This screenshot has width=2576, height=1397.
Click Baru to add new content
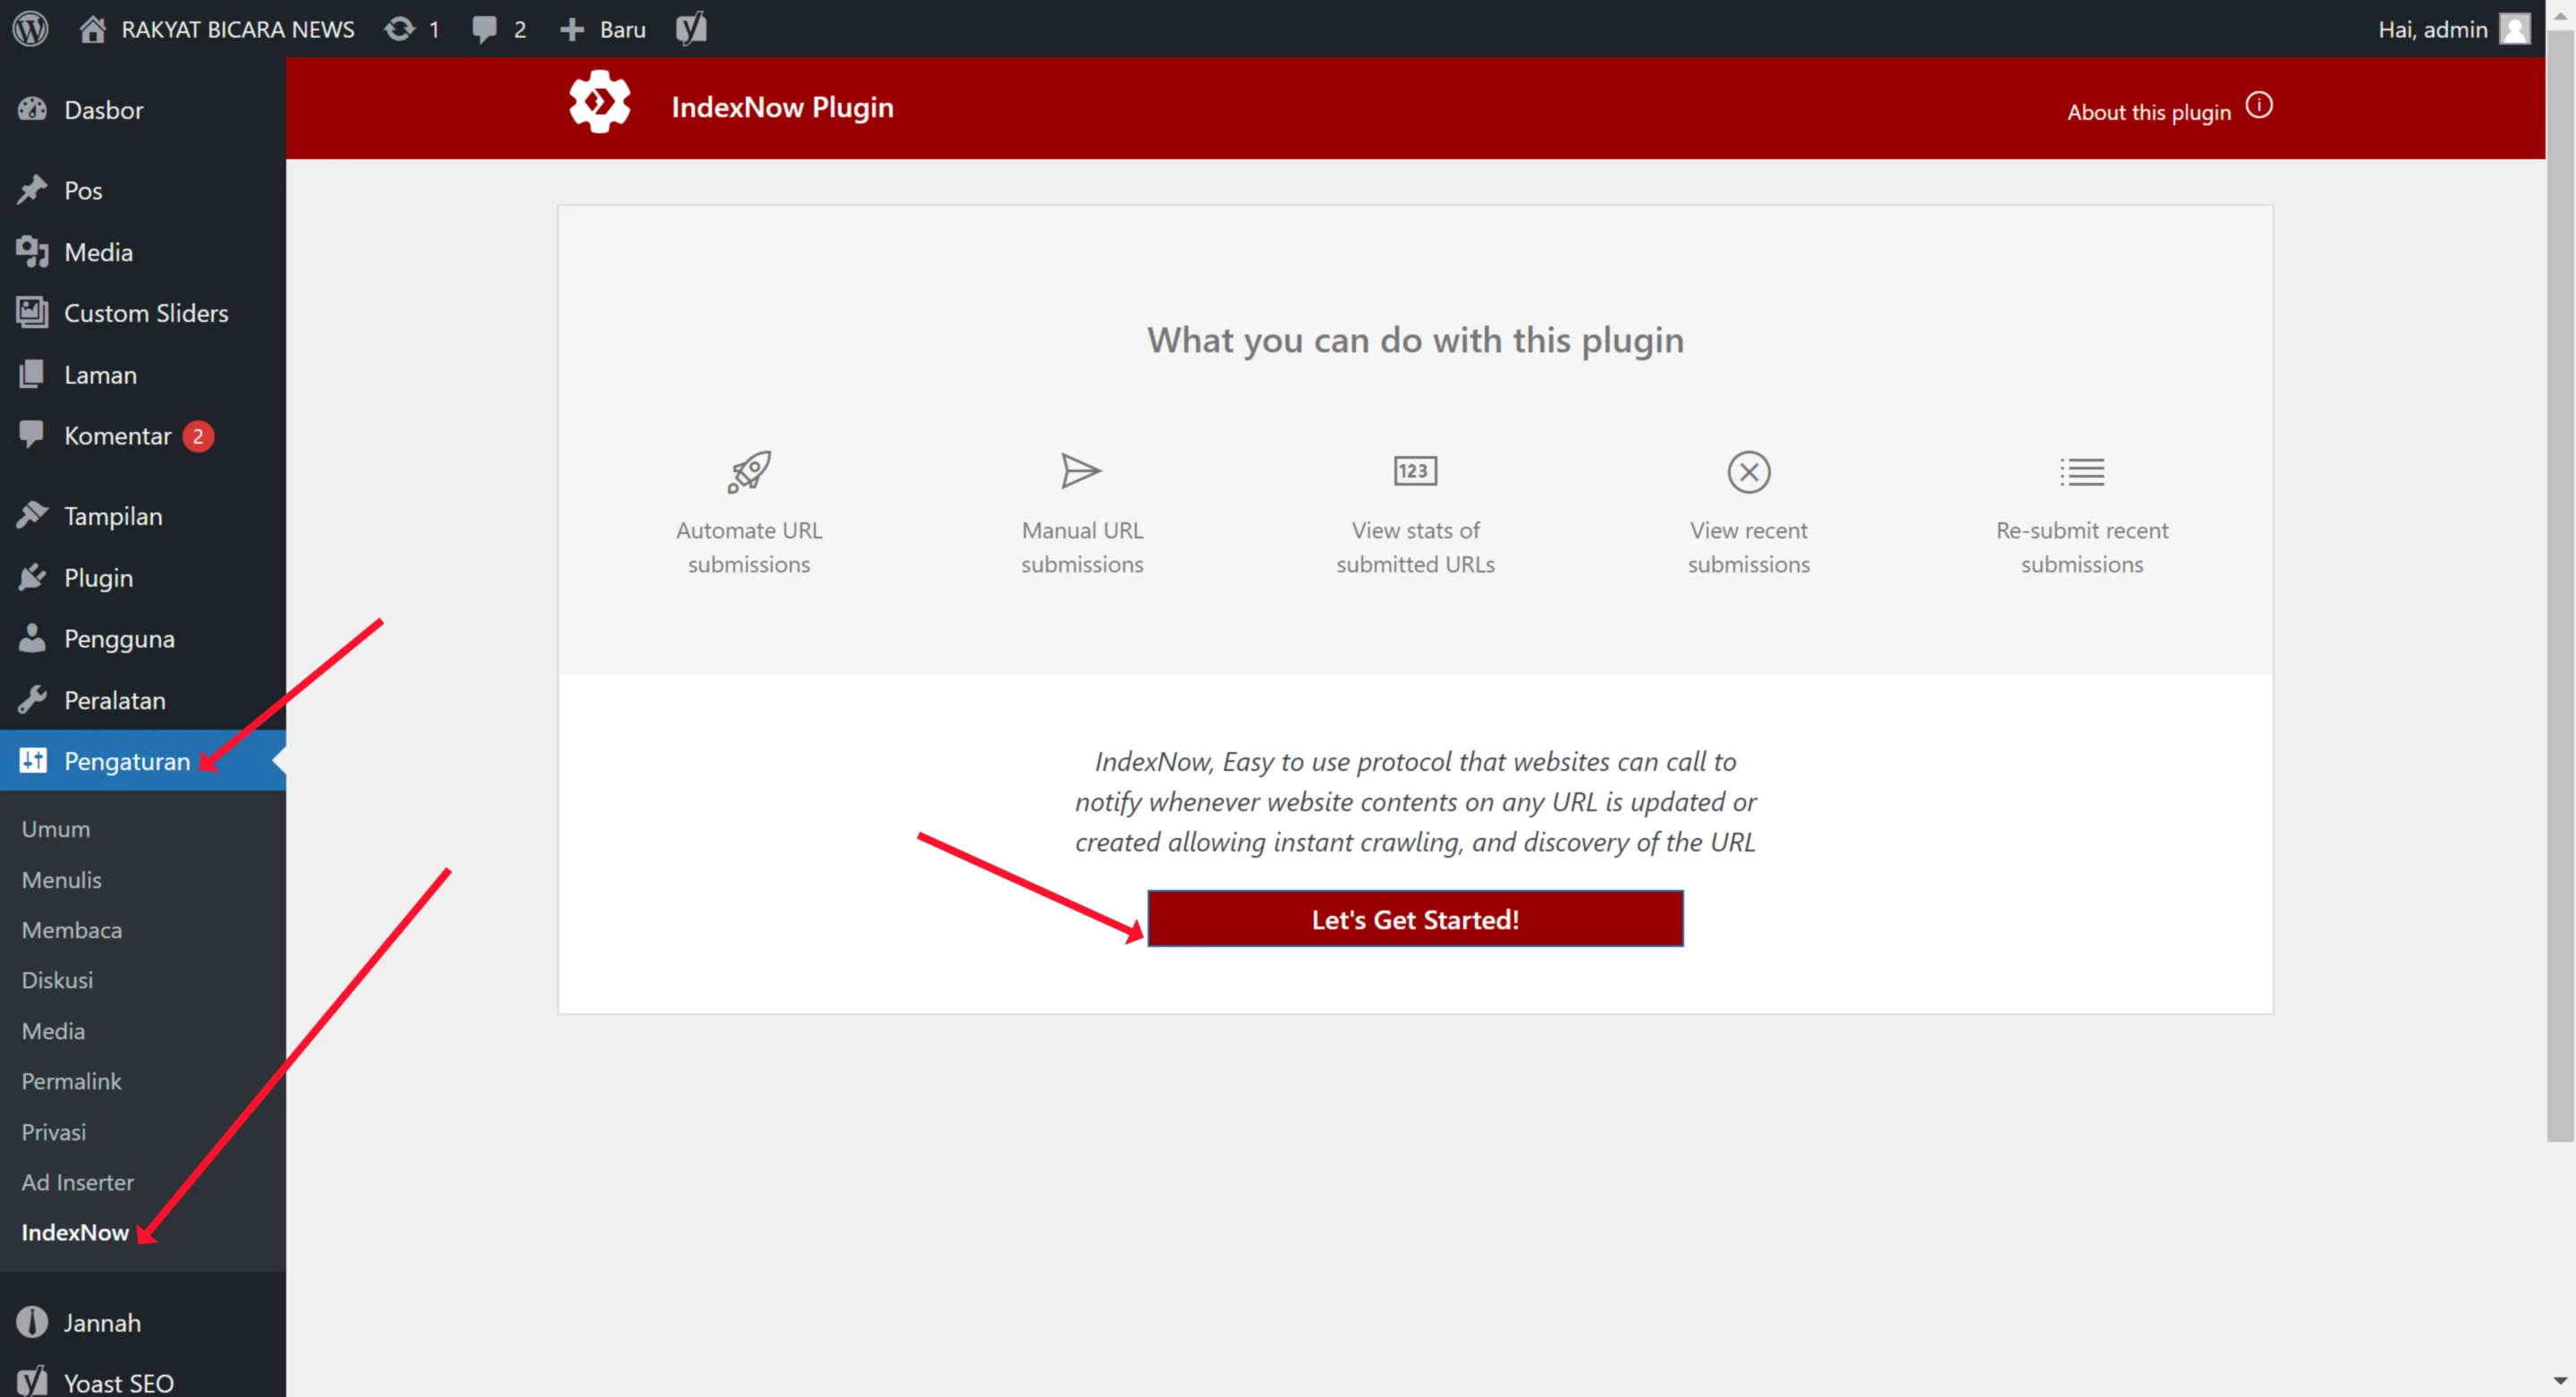(622, 29)
